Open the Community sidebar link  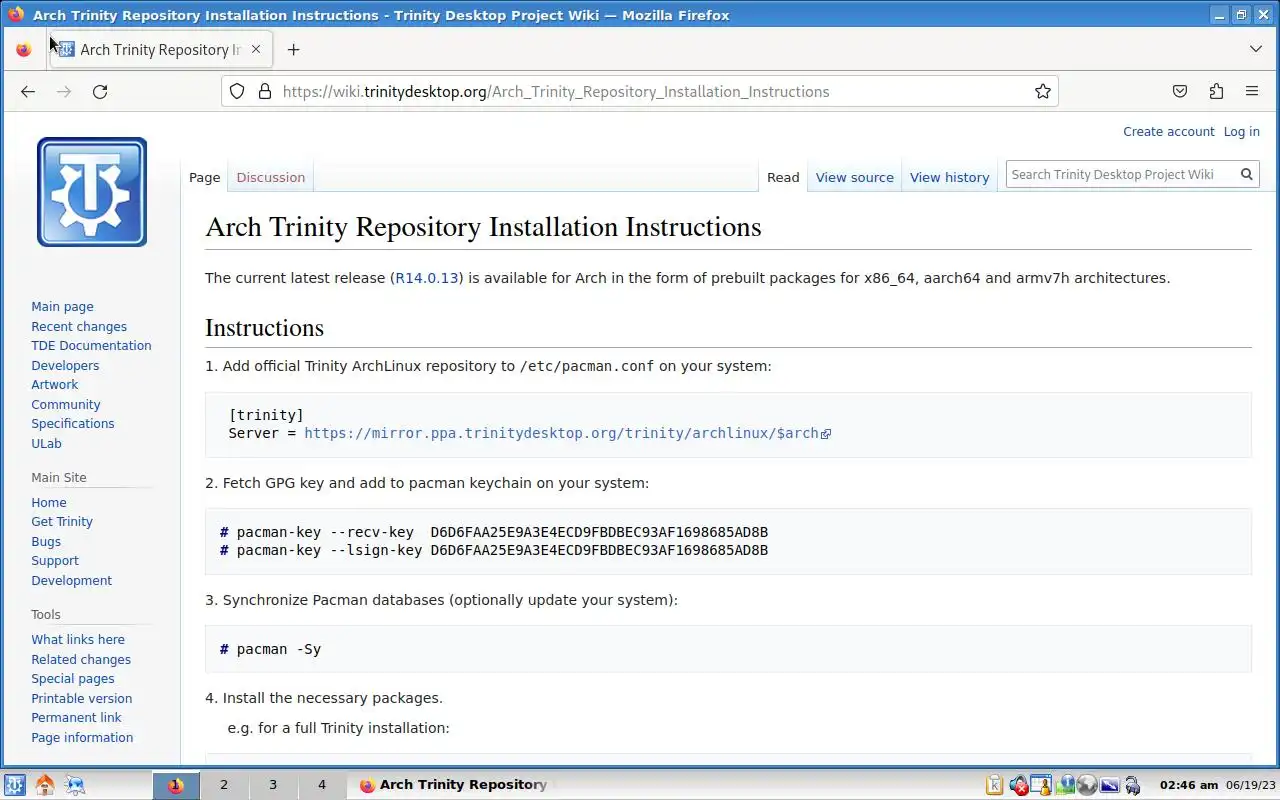[66, 404]
